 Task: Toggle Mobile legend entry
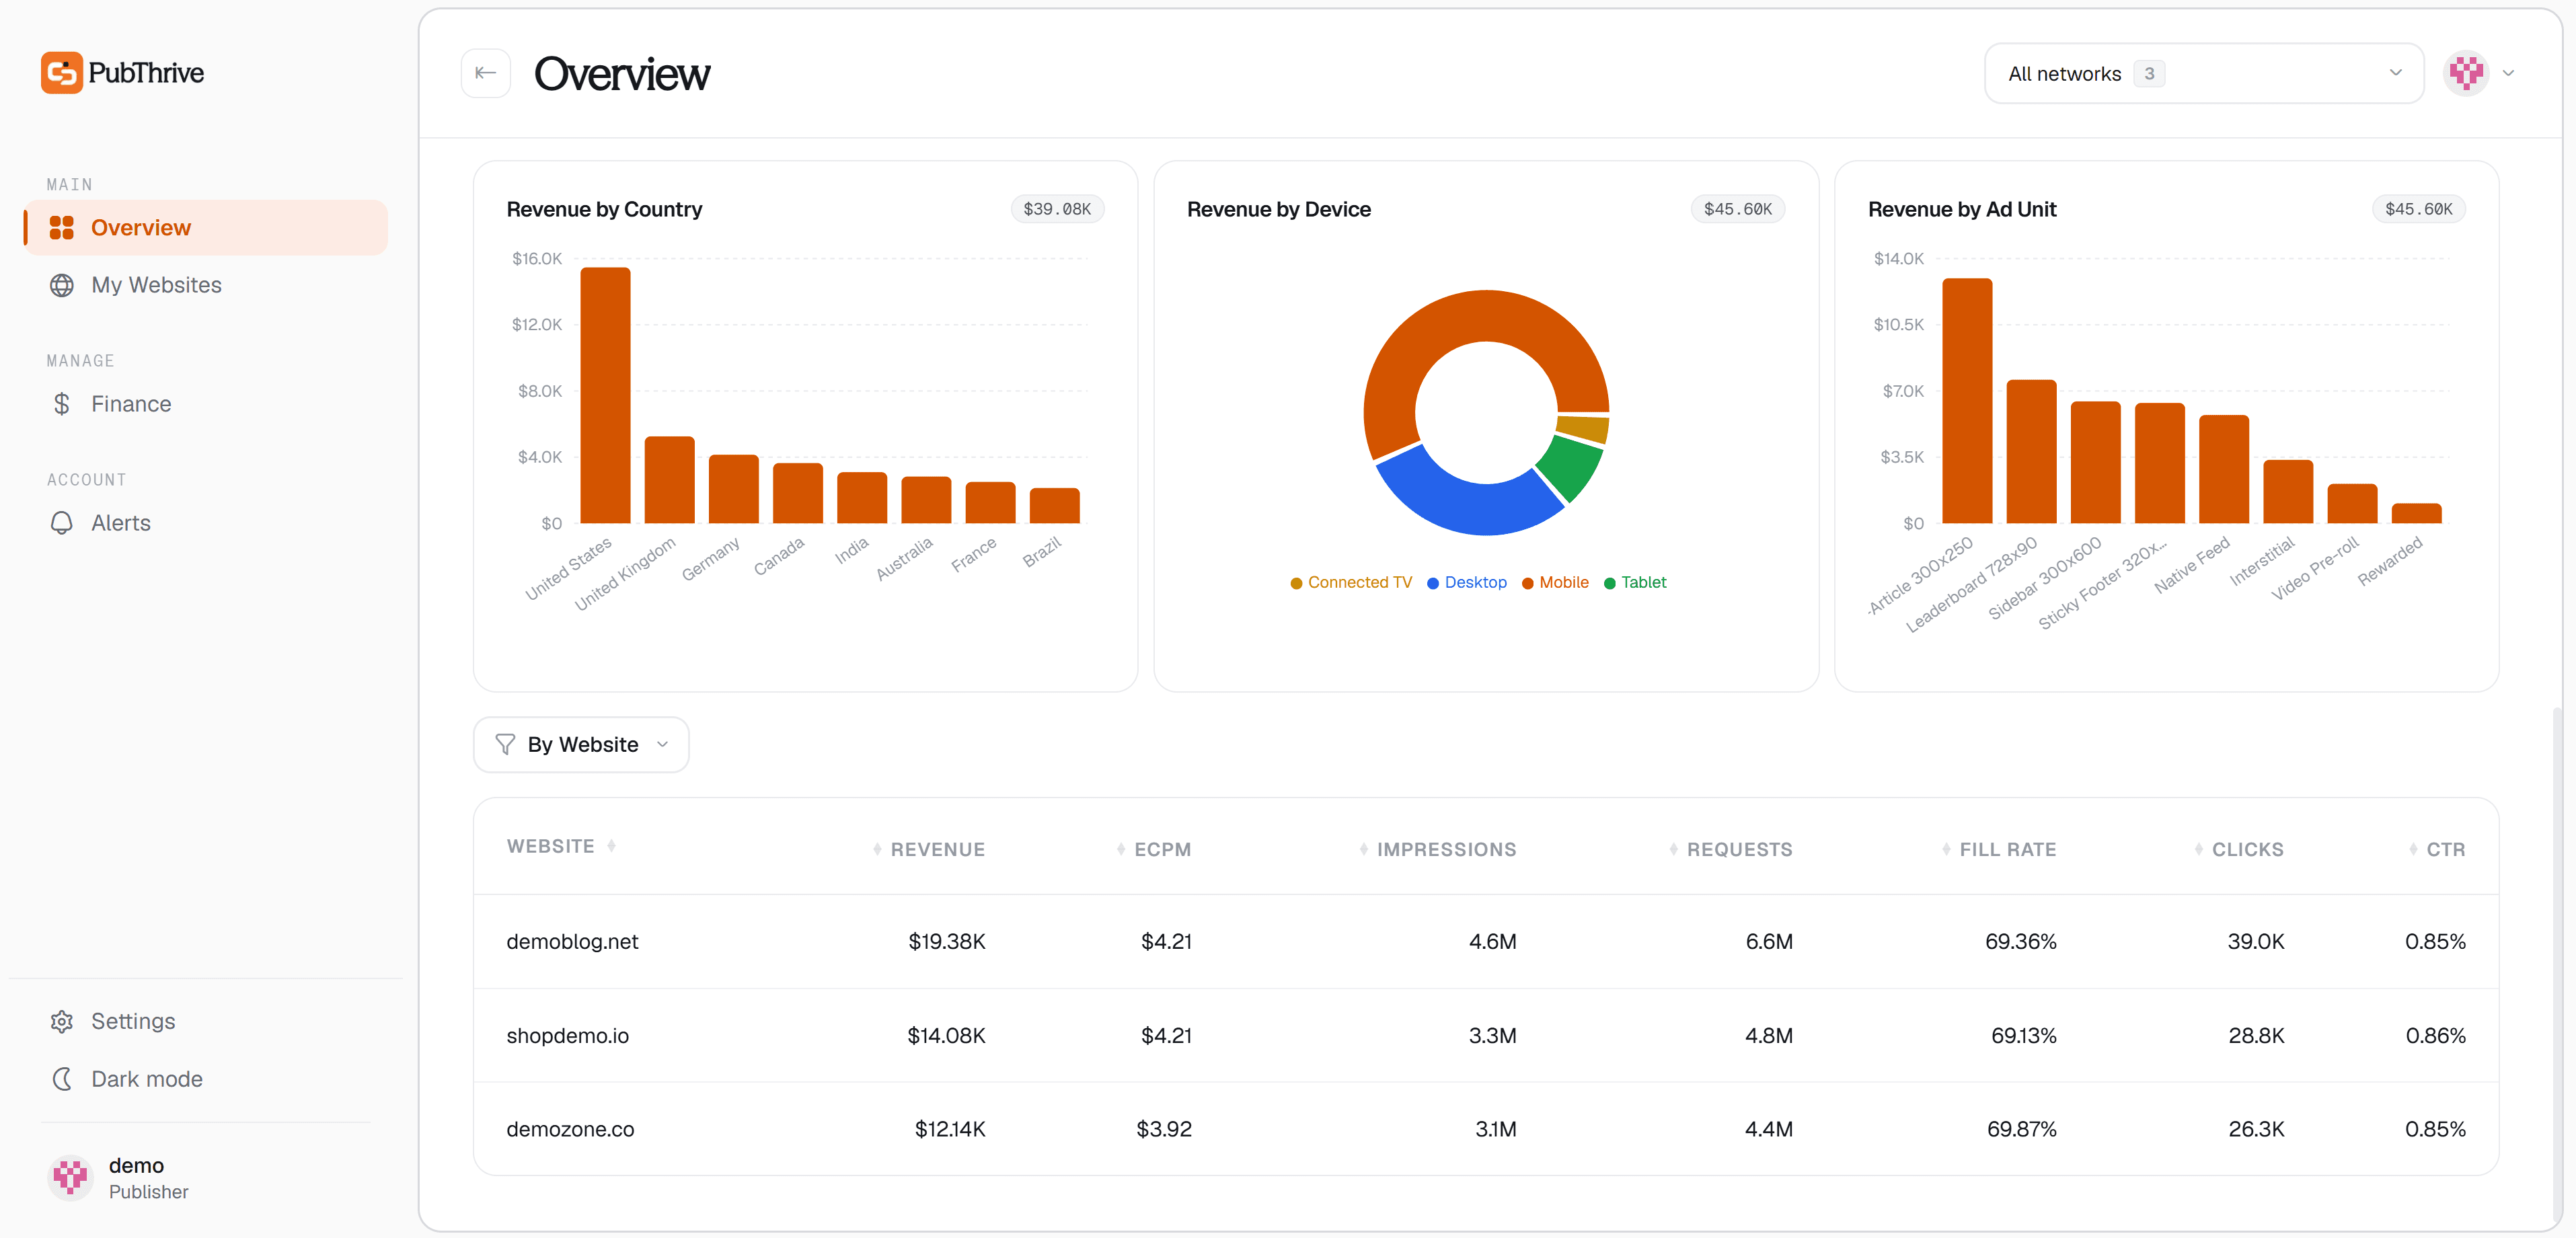click(x=1555, y=582)
